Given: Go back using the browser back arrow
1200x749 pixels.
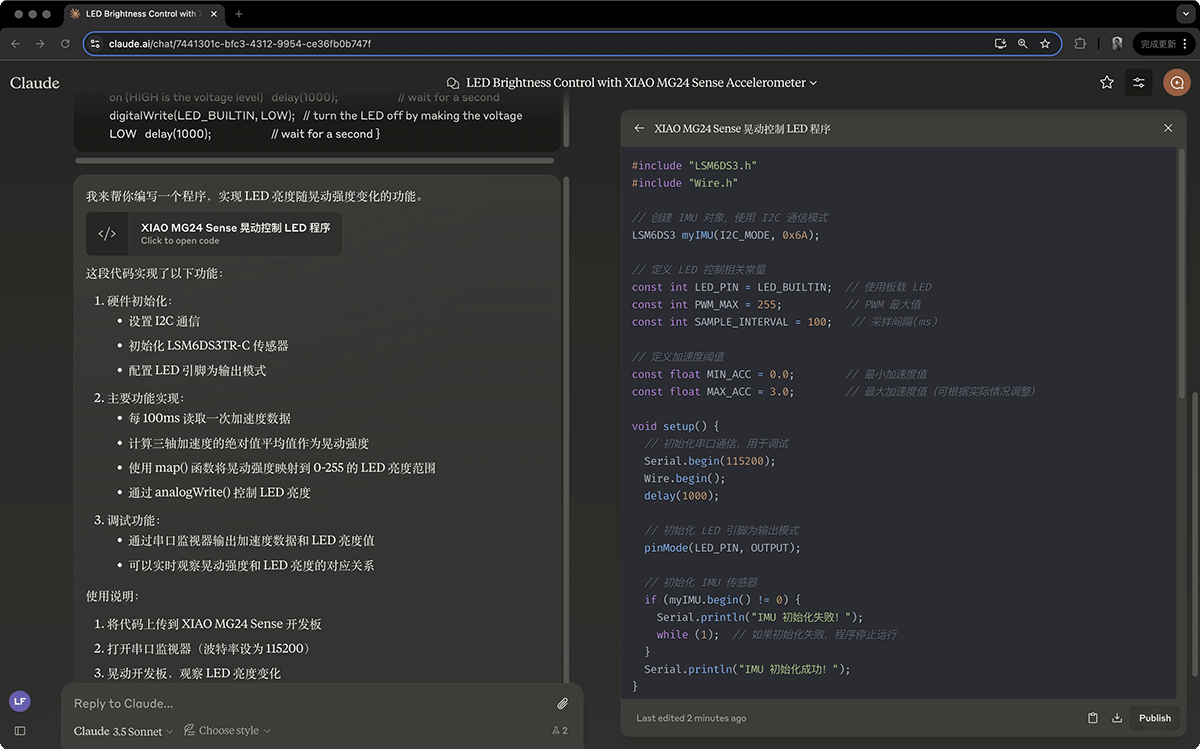Looking at the screenshot, I should tap(15, 44).
